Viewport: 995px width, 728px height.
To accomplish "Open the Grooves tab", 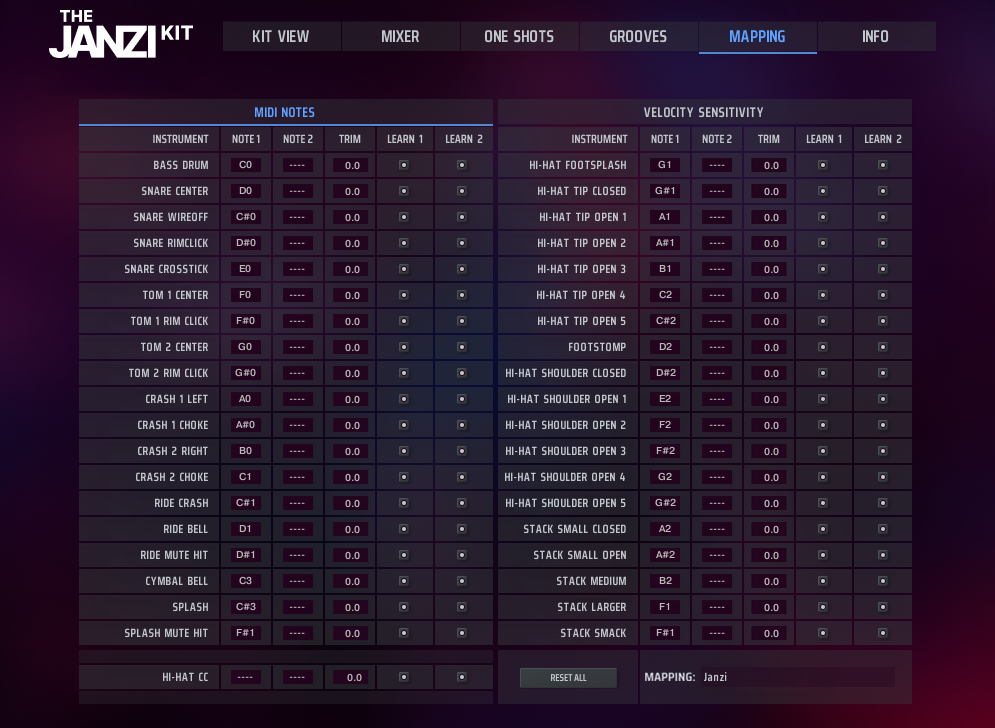I will 638,37.
